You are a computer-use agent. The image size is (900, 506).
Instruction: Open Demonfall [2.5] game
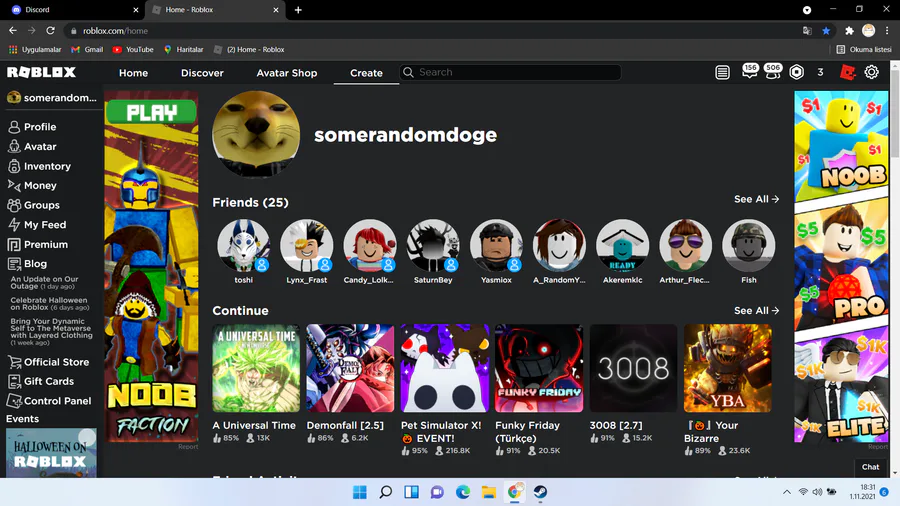[350, 368]
